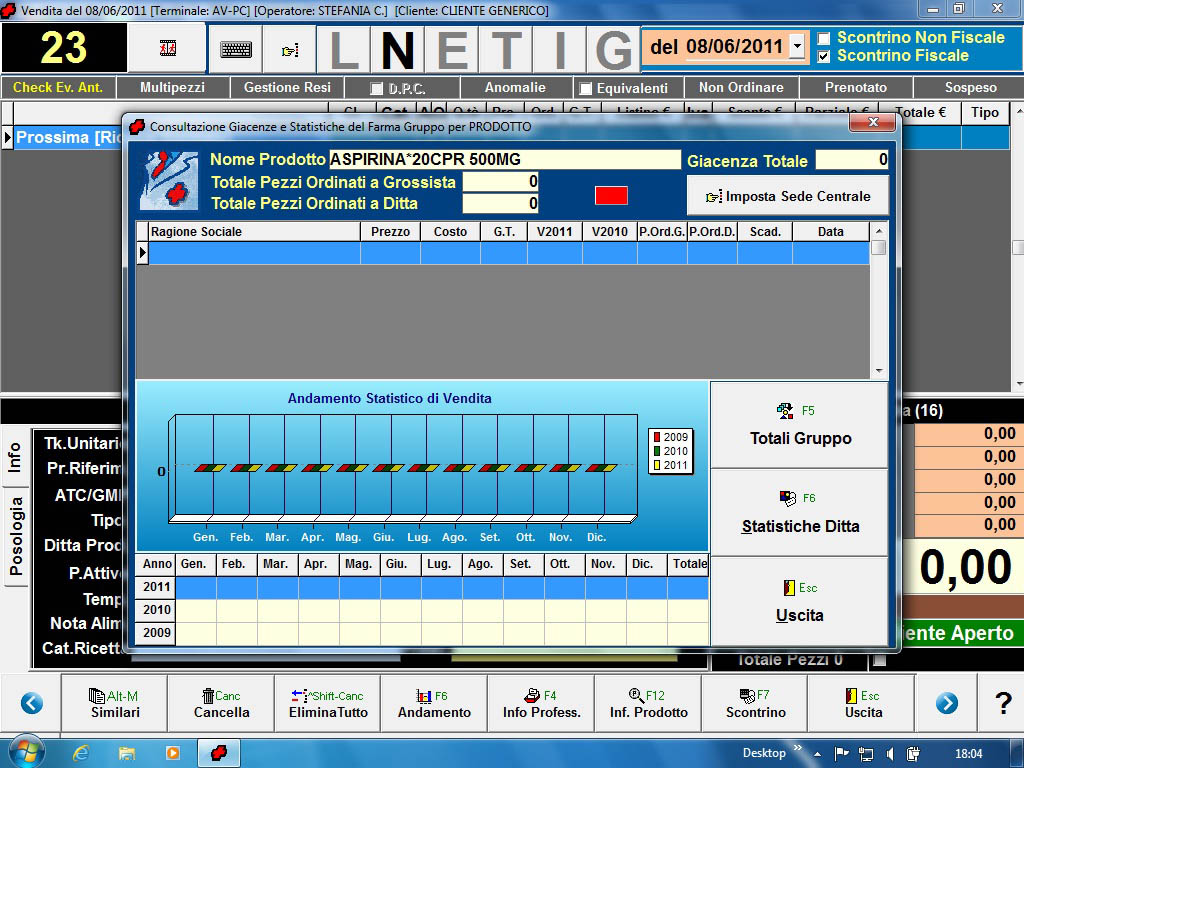Screen dimensions: 1204x900
Task: Enable Scontrino Non Fiscale checkbox
Action: pos(824,38)
